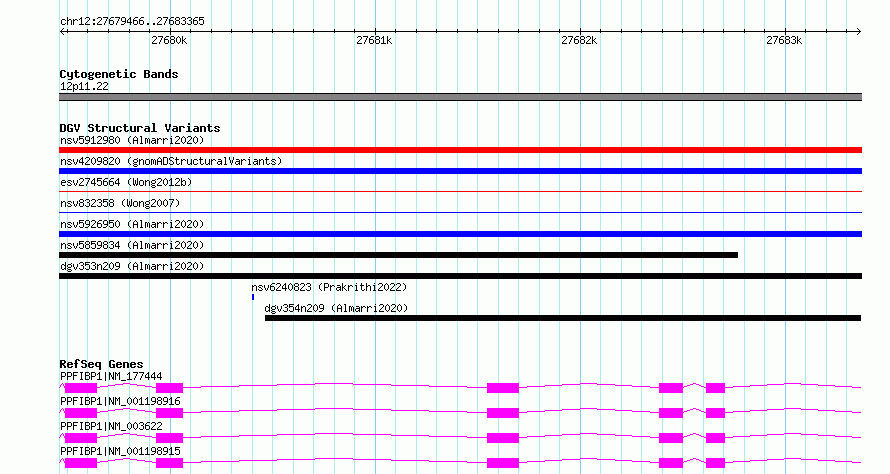Click NM_001198916 exon between 27681k and 27682k
Viewport: 890px width, 474px height.
click(x=503, y=413)
